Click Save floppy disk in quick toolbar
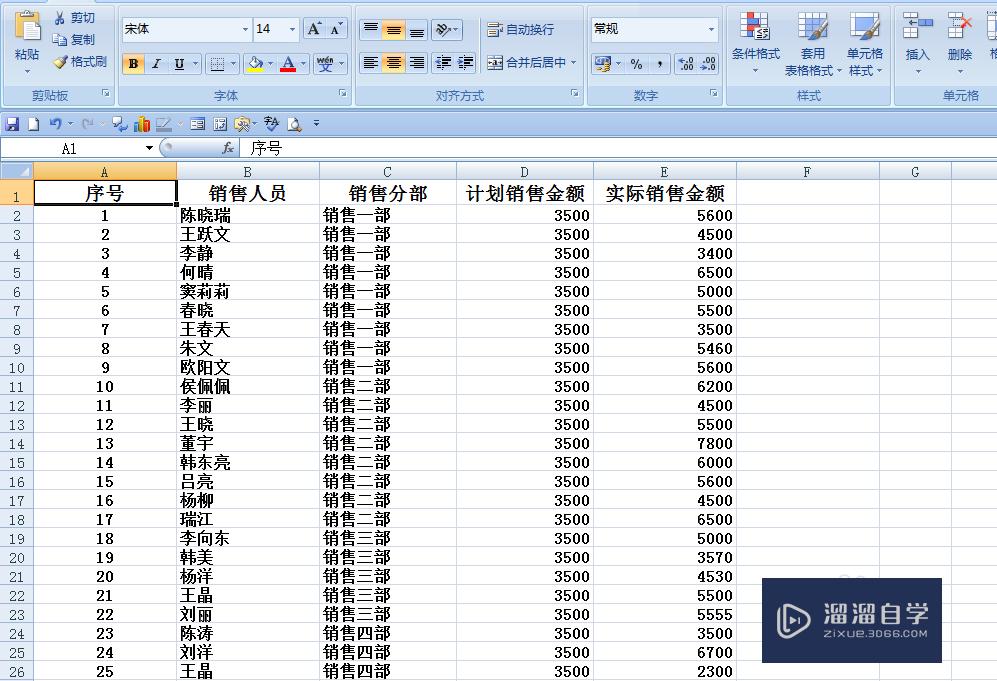 (12, 124)
